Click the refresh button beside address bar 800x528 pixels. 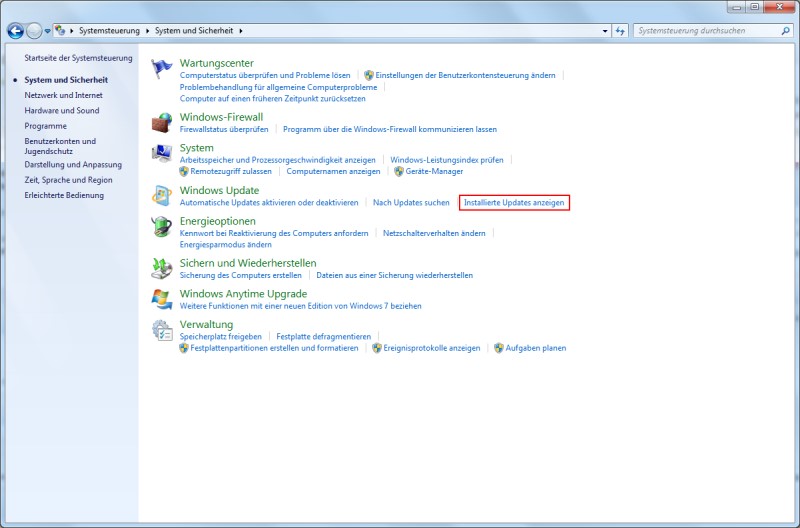click(x=620, y=31)
